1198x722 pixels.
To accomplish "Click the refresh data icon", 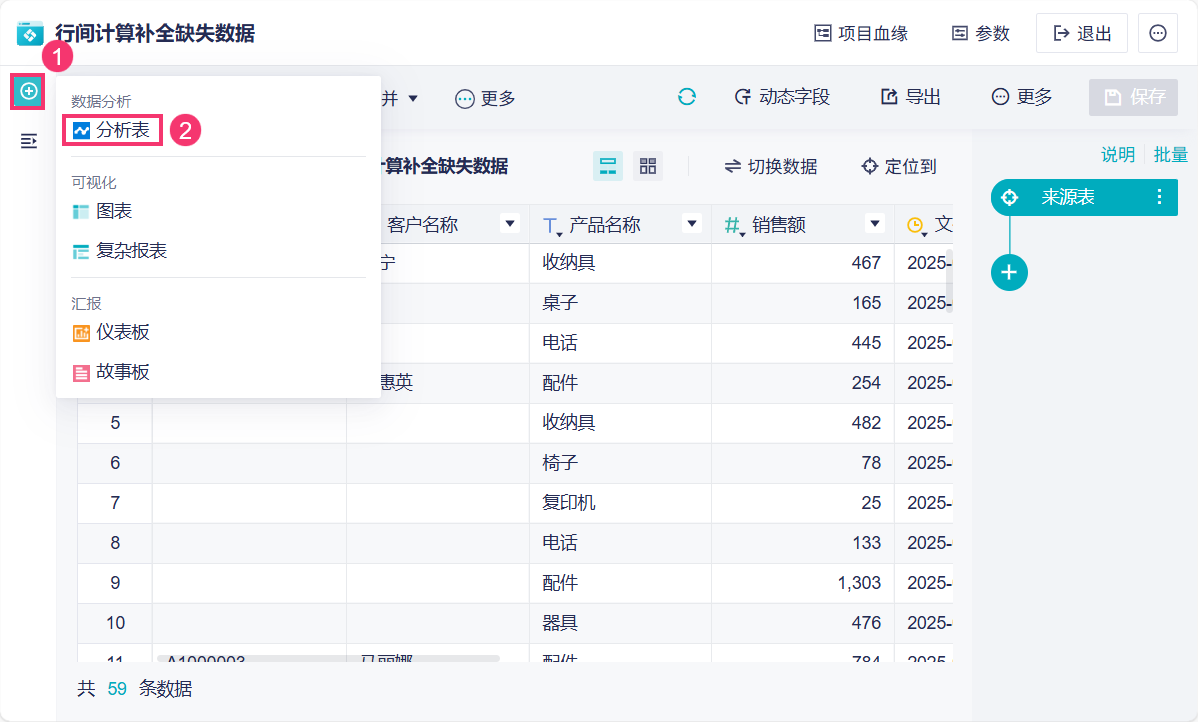I will click(x=686, y=97).
